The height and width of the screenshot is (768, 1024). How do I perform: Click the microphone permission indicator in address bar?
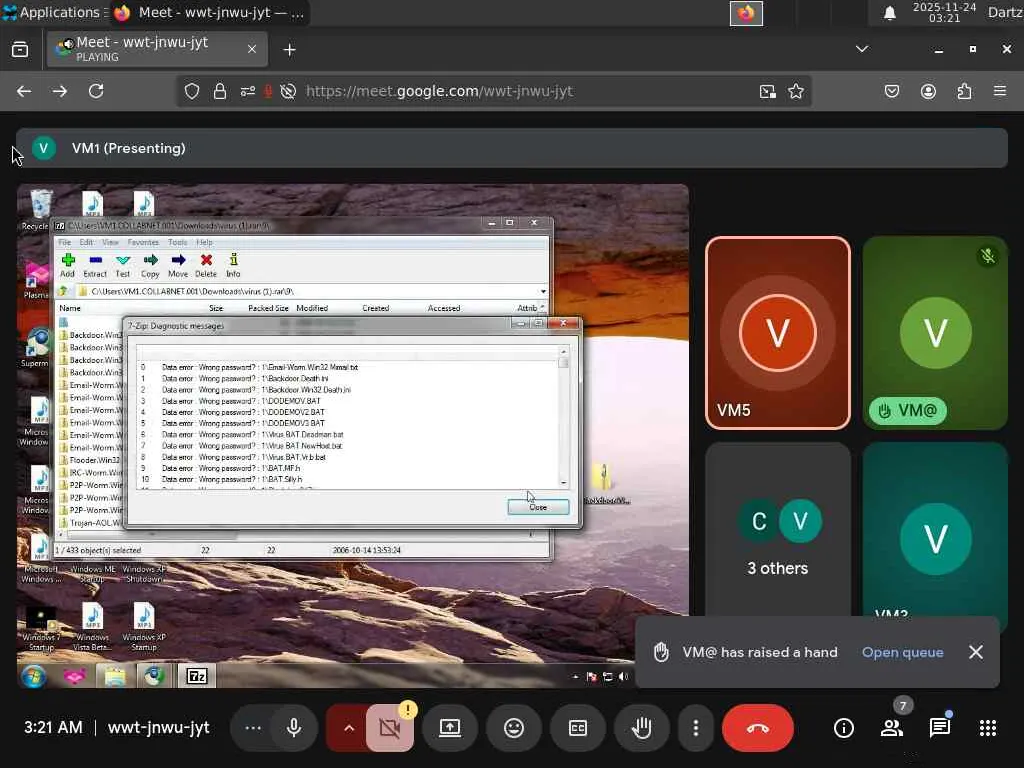click(x=268, y=91)
